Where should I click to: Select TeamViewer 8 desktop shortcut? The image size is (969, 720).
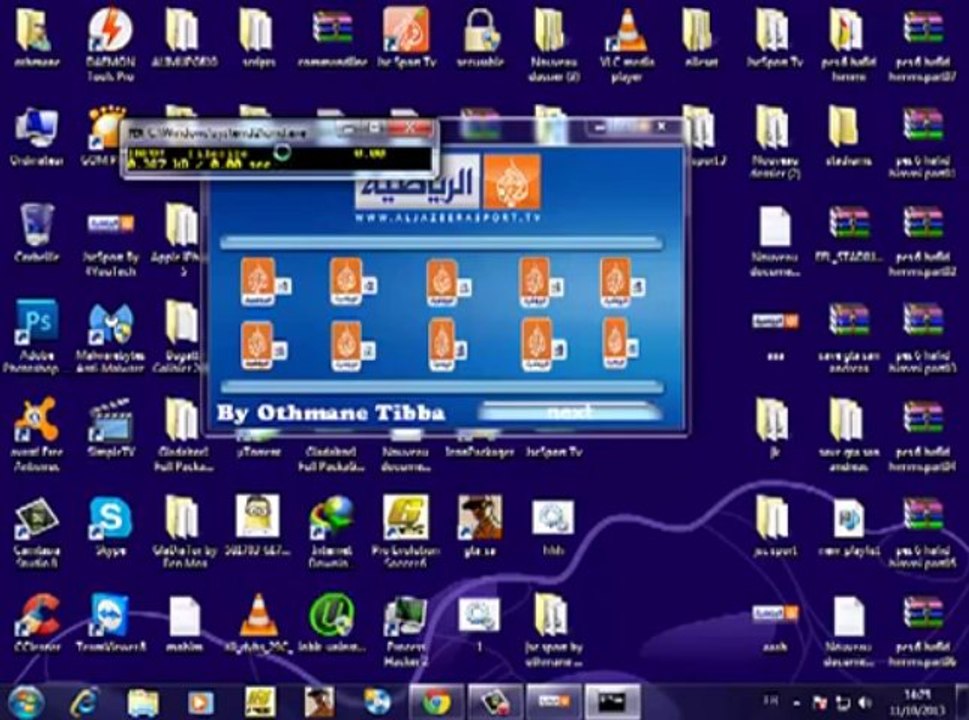click(110, 622)
